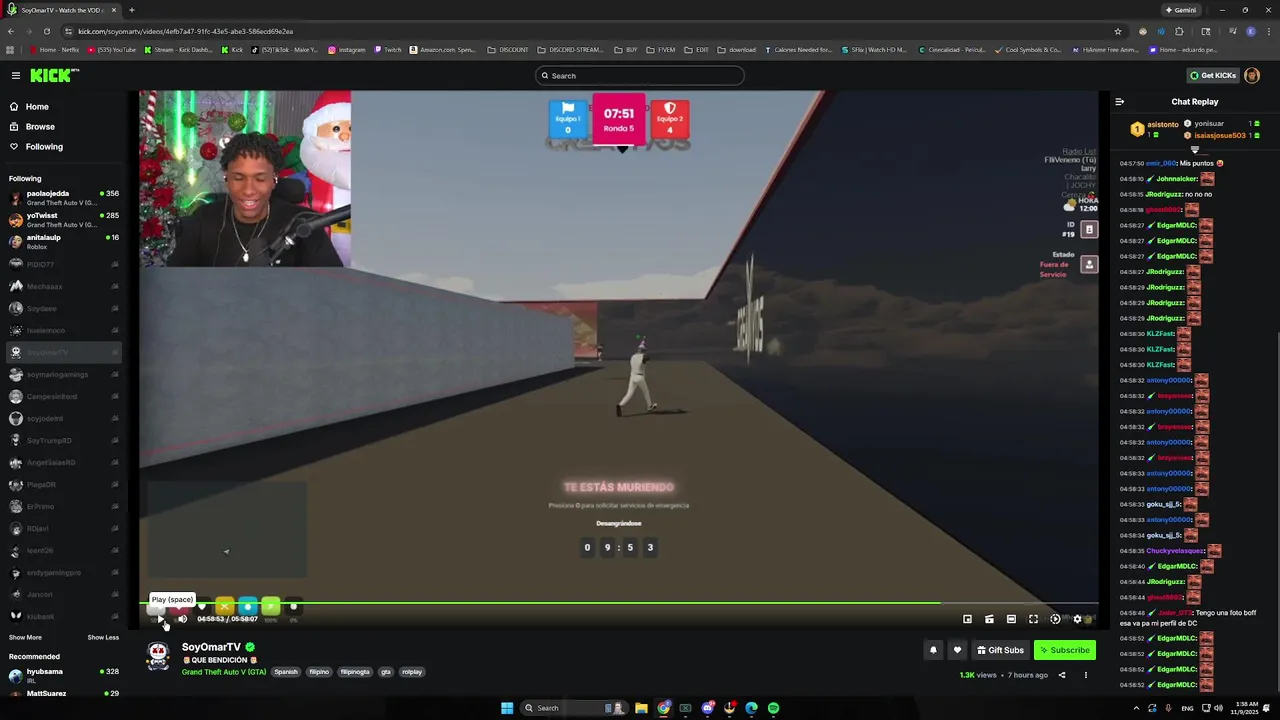Viewport: 1280px width, 720px height.
Task: Click the KICK logo
Action: click(52, 75)
